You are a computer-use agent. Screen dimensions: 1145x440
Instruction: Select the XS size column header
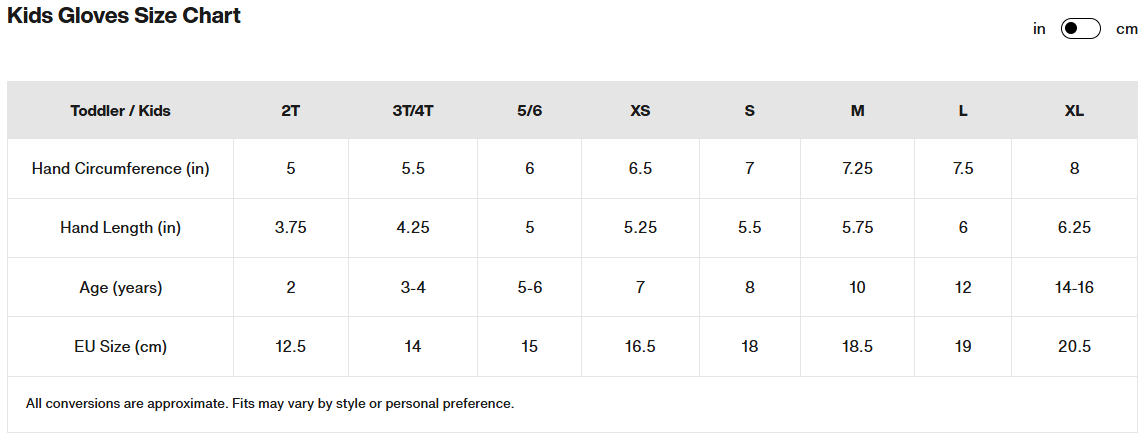point(640,111)
